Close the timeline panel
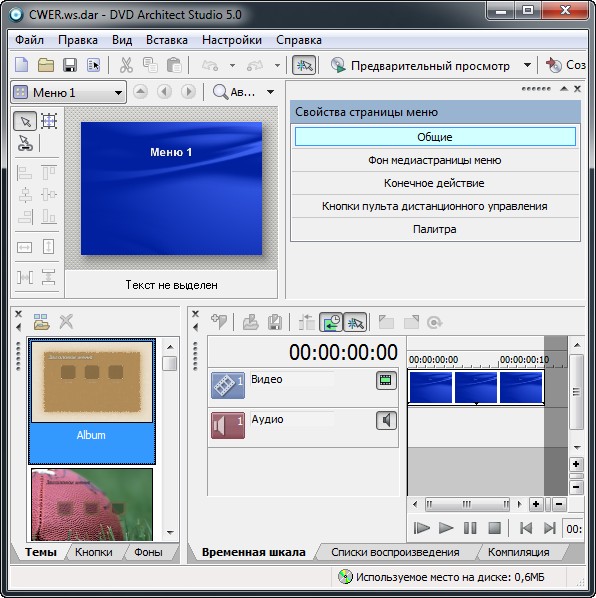The image size is (596, 598). [x=195, y=314]
